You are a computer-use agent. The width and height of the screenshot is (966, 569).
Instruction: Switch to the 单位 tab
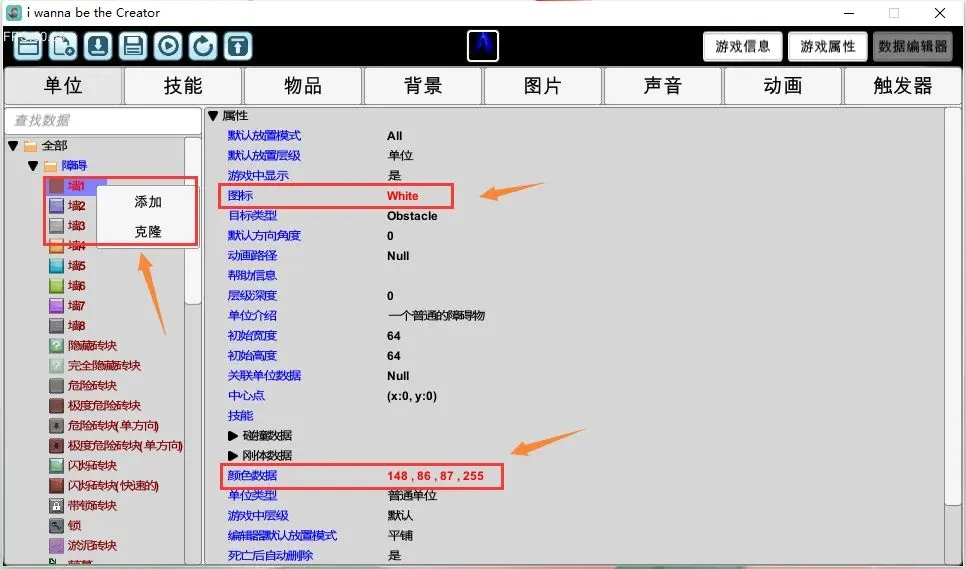tap(63, 86)
